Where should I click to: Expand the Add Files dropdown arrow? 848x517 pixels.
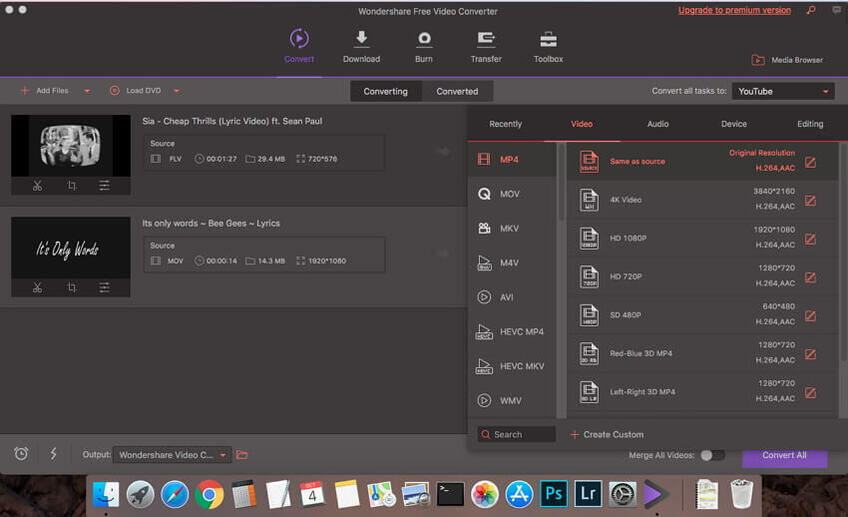pyautogui.click(x=87, y=91)
